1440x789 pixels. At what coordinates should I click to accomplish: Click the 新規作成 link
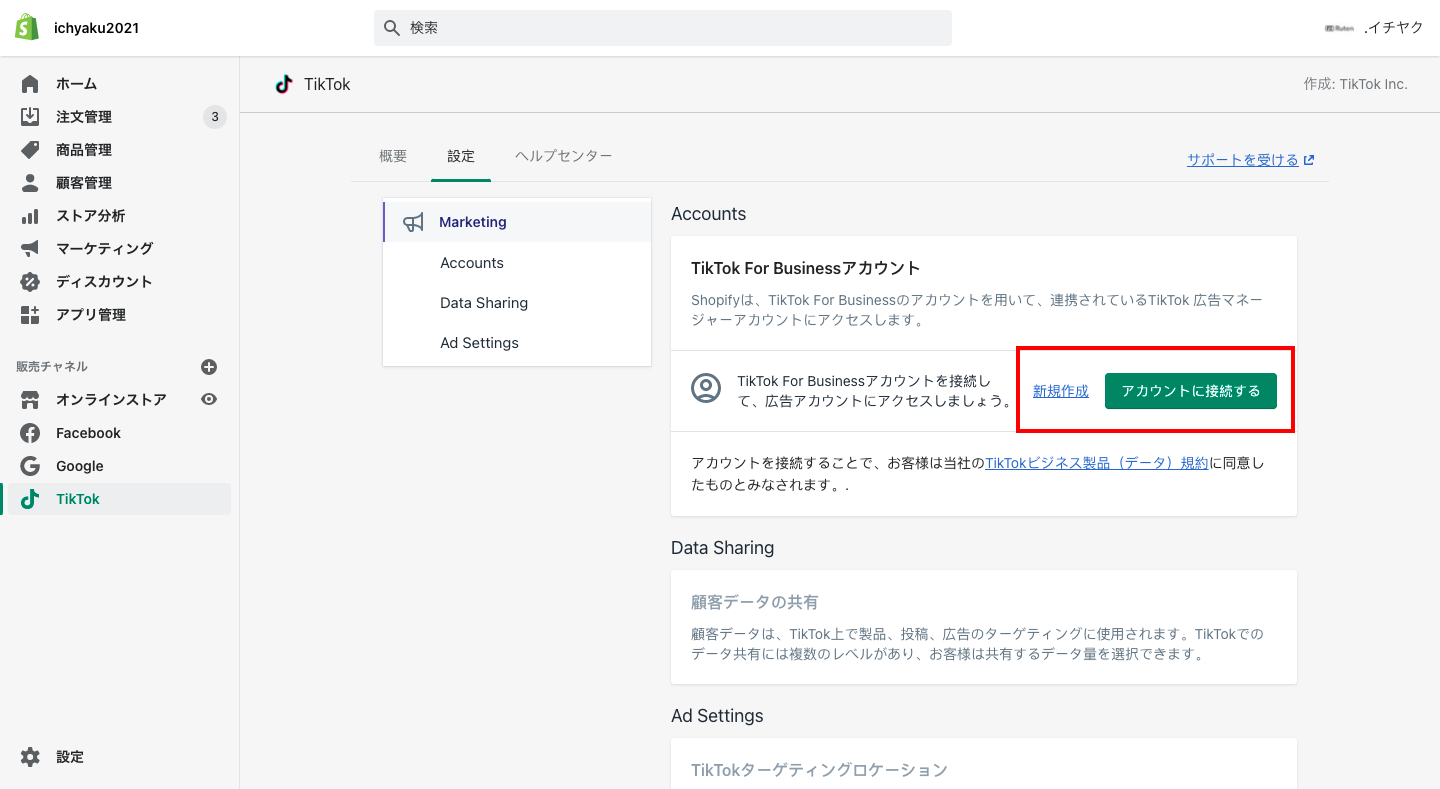[x=1061, y=391]
